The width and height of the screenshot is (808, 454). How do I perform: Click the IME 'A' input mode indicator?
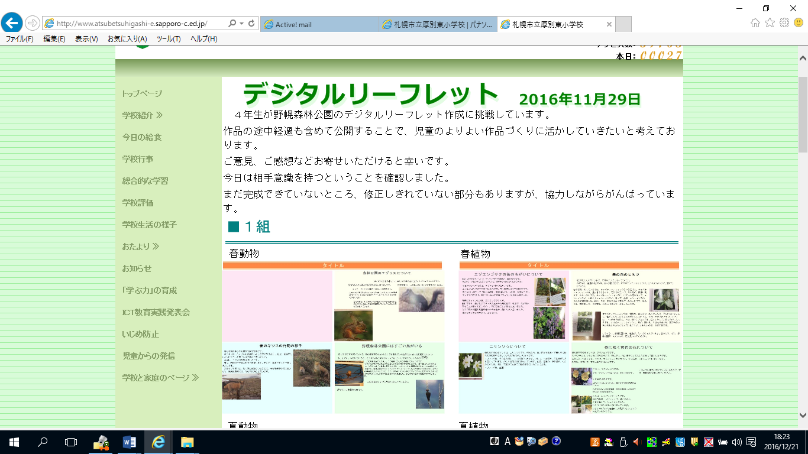(507, 442)
